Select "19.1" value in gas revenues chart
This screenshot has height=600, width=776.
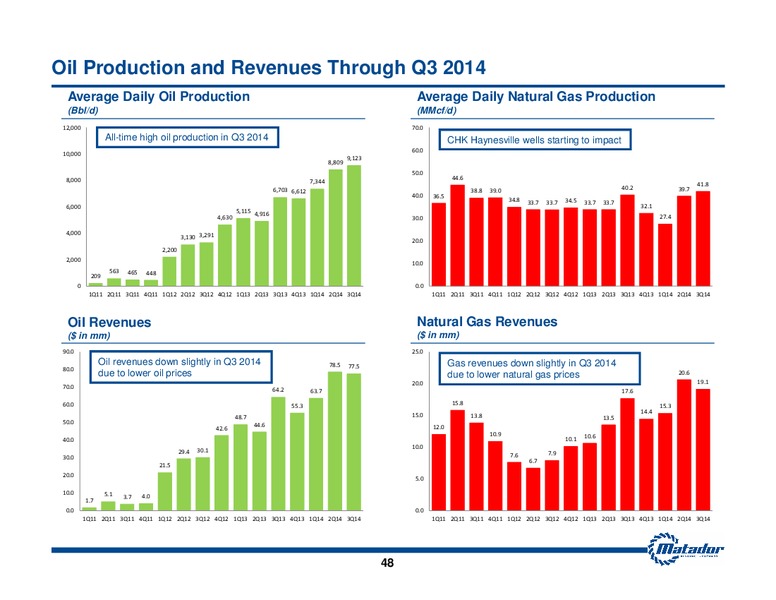click(703, 382)
